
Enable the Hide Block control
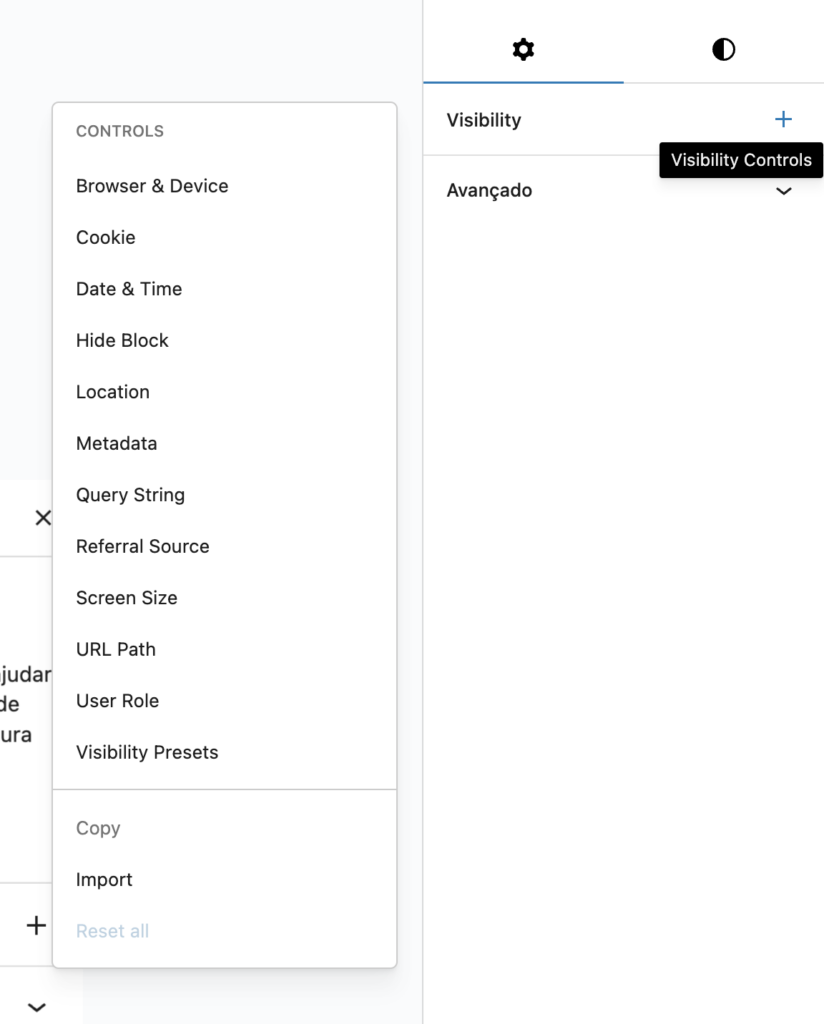[224, 341]
